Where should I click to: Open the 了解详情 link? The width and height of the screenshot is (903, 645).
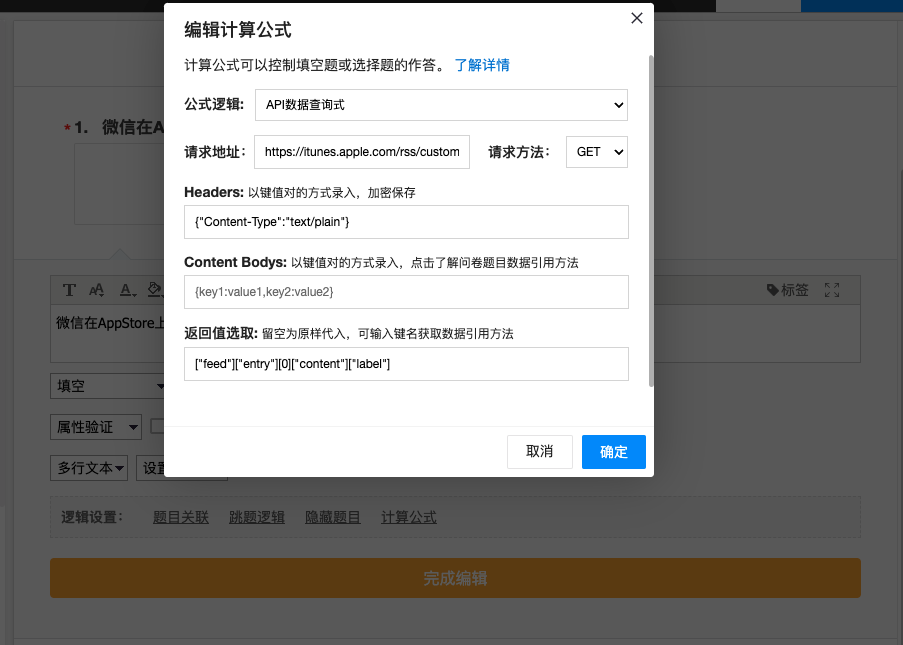(x=482, y=65)
